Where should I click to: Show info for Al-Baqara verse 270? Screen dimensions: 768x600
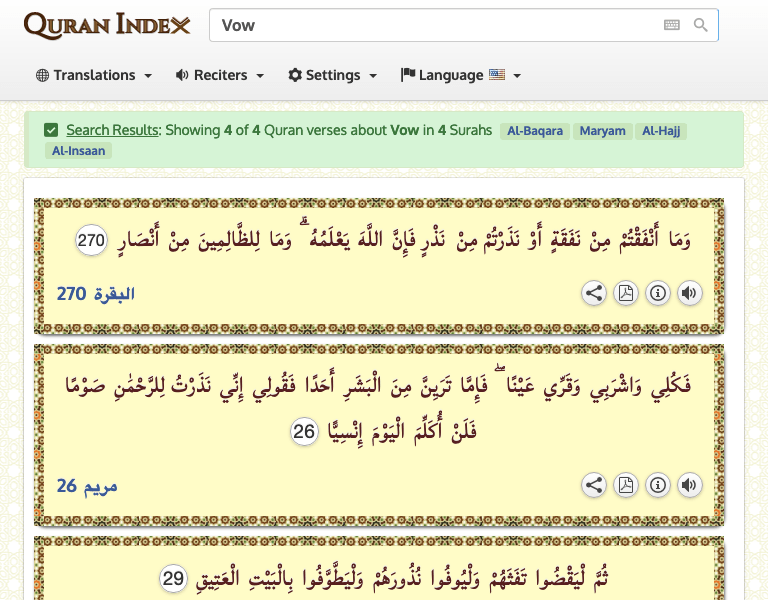pyautogui.click(x=657, y=293)
